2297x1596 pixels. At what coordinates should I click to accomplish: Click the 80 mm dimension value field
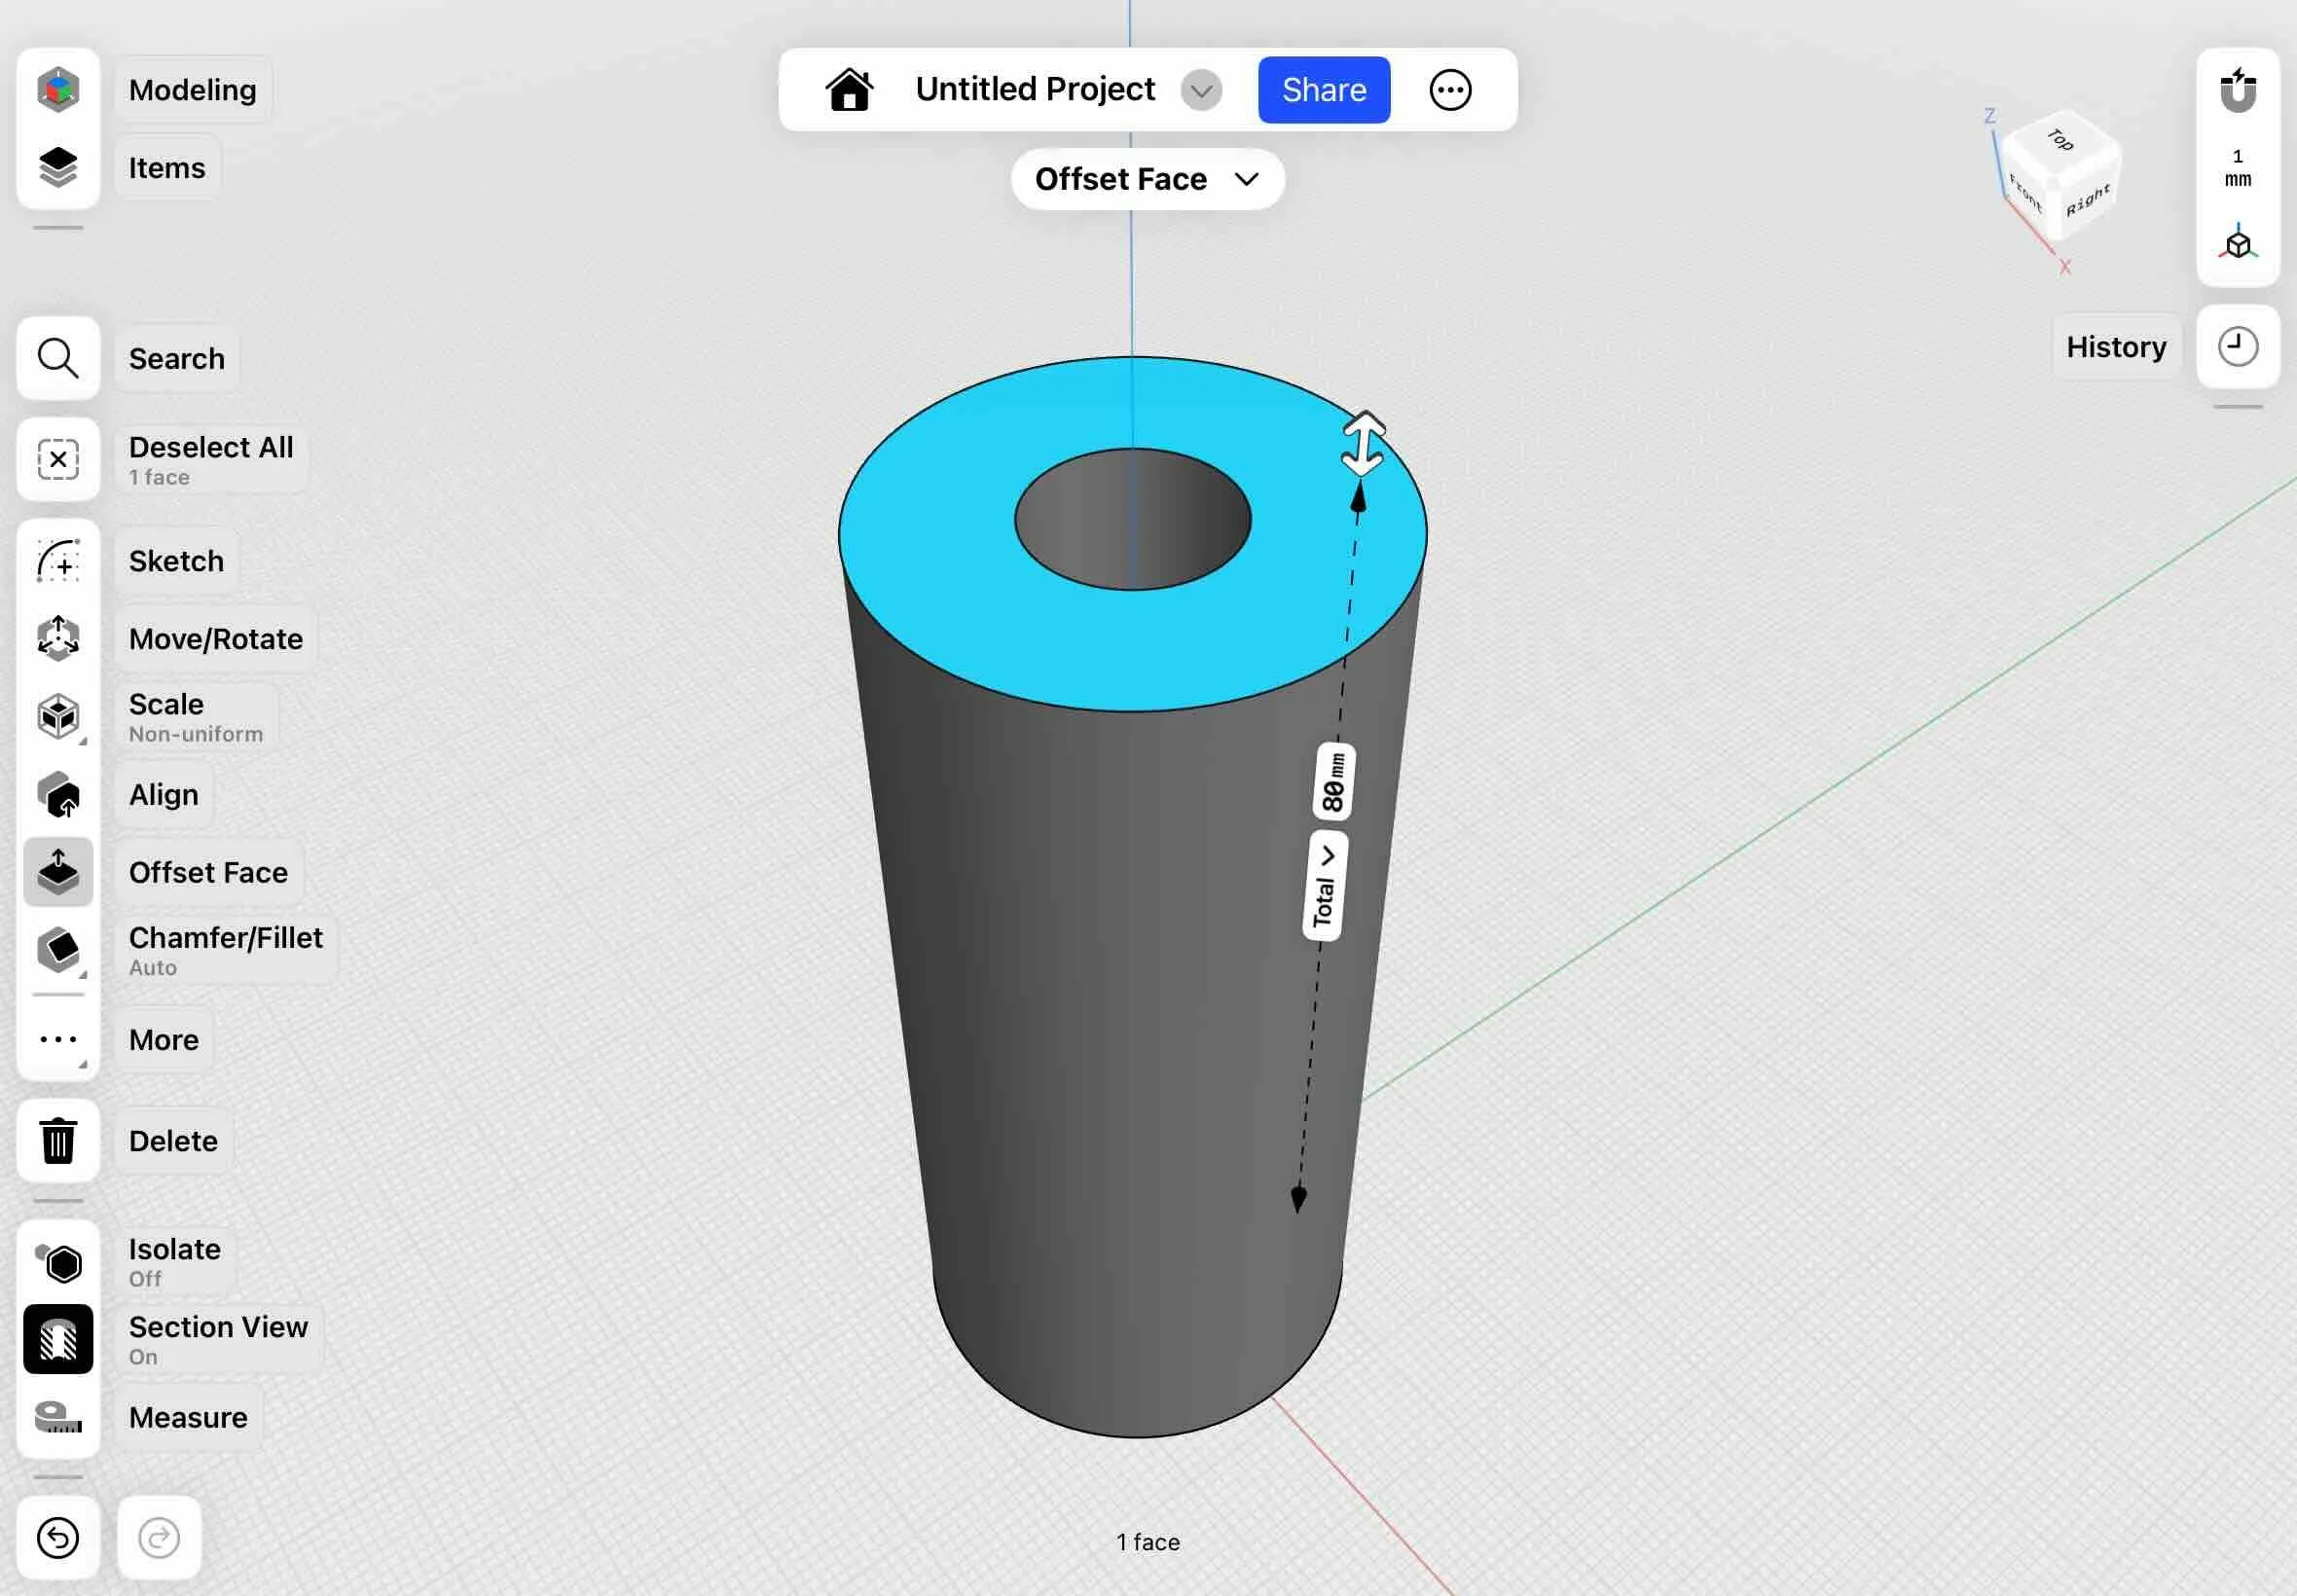[1334, 782]
